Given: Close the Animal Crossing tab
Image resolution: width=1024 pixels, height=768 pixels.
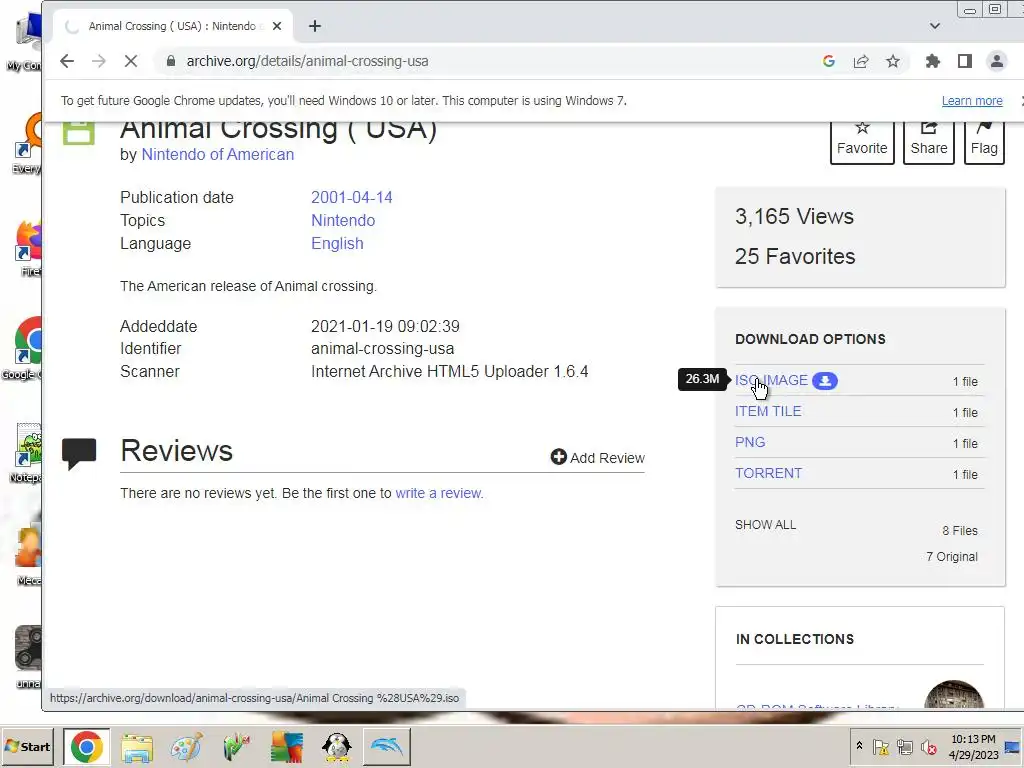Looking at the screenshot, I should (x=277, y=26).
